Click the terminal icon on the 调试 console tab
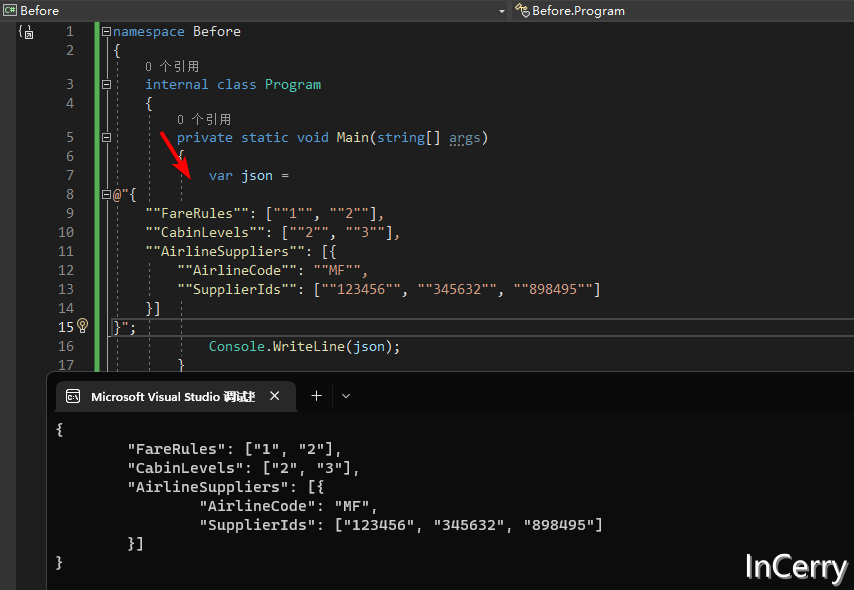 click(x=73, y=396)
